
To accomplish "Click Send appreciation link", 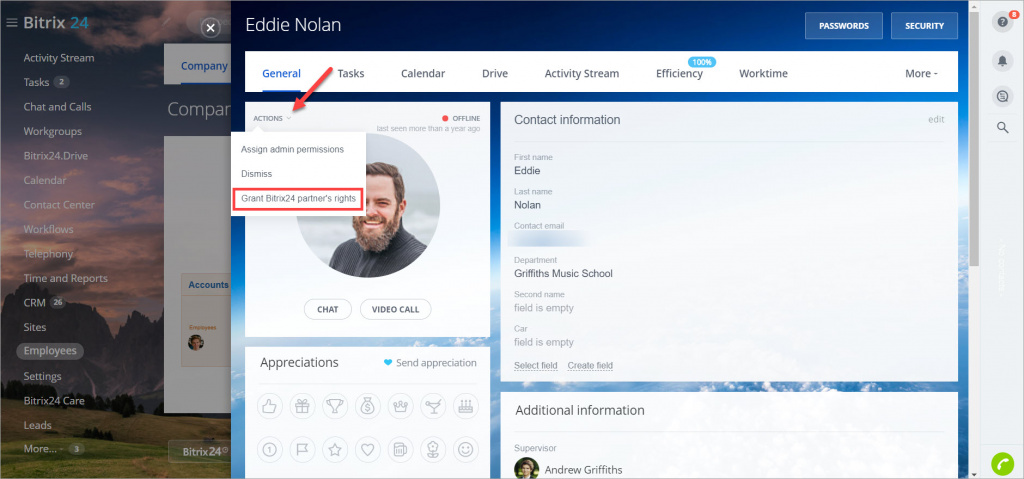I will (436, 363).
